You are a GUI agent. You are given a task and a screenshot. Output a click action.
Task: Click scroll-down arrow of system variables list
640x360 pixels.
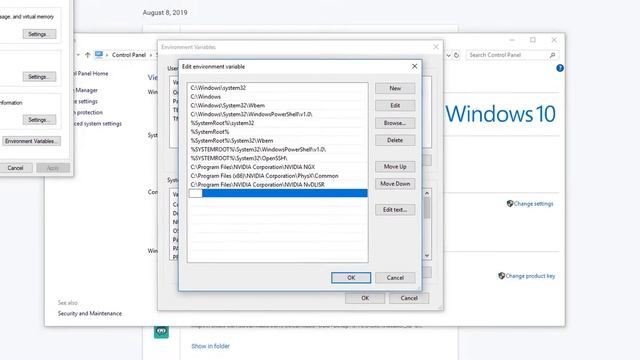[x=427, y=256]
